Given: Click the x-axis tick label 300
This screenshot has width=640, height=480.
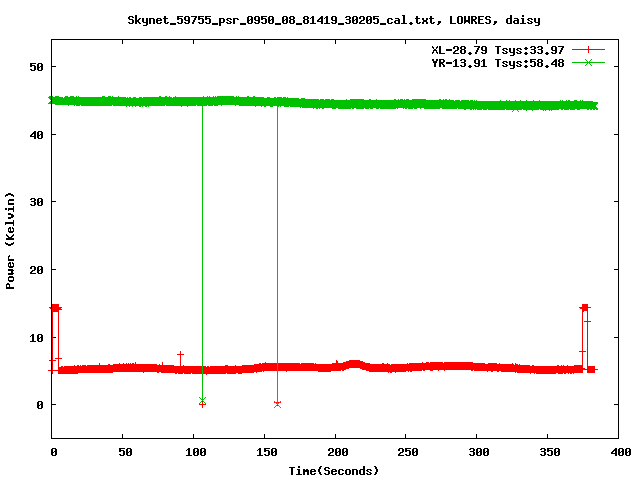Looking at the screenshot, I should pyautogui.click(x=479, y=452).
